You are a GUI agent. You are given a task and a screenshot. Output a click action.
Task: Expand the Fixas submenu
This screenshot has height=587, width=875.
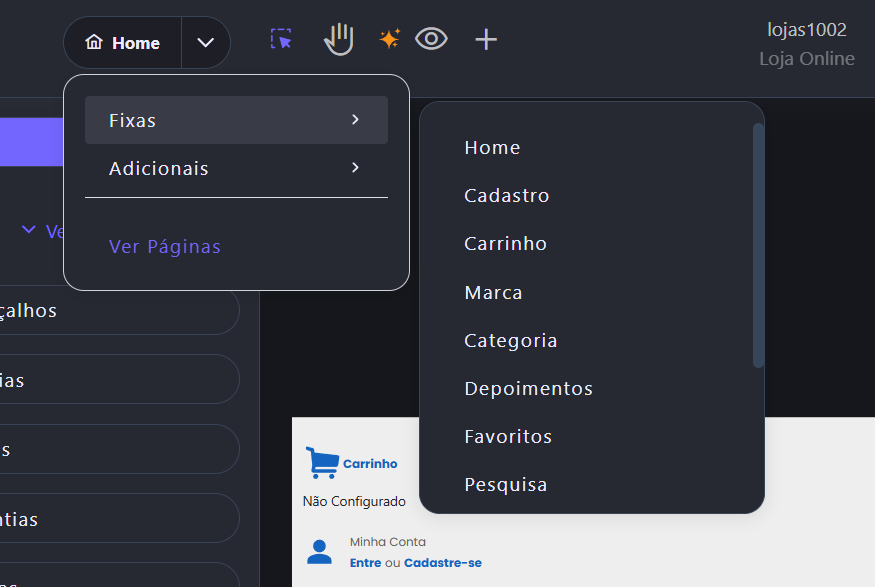[x=236, y=120]
